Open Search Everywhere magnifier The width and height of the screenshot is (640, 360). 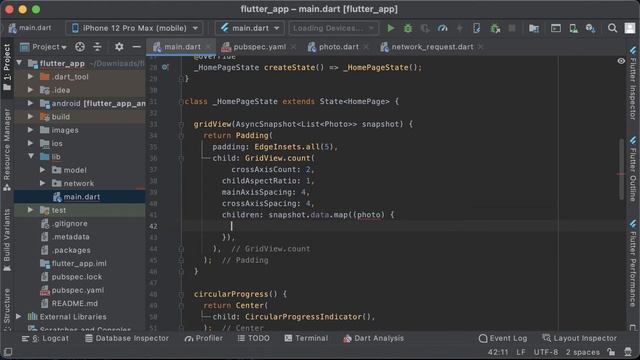[x=612, y=28]
